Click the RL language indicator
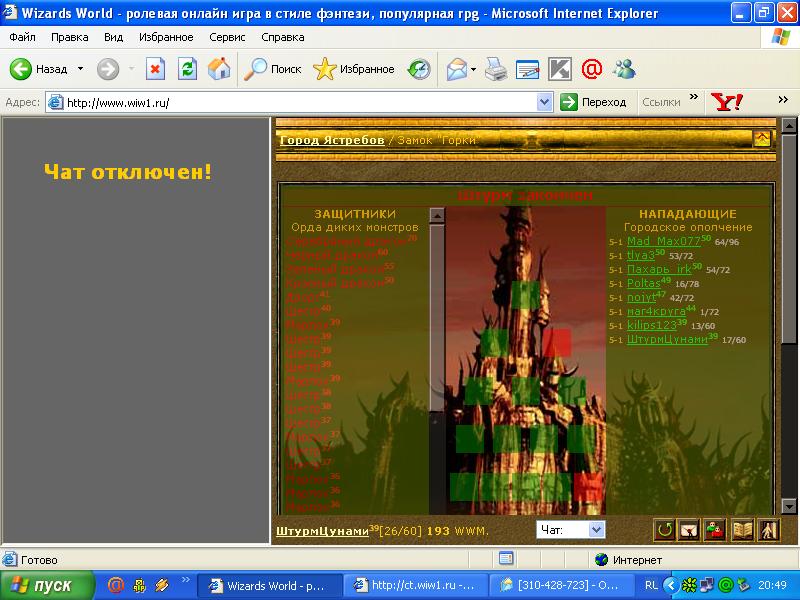This screenshot has width=800, height=600. (x=652, y=585)
